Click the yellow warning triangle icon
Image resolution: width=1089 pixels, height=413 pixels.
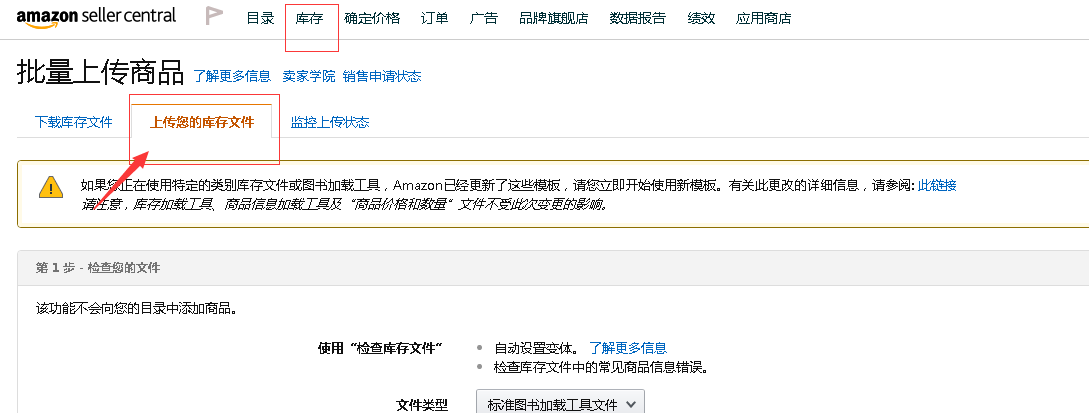point(50,187)
